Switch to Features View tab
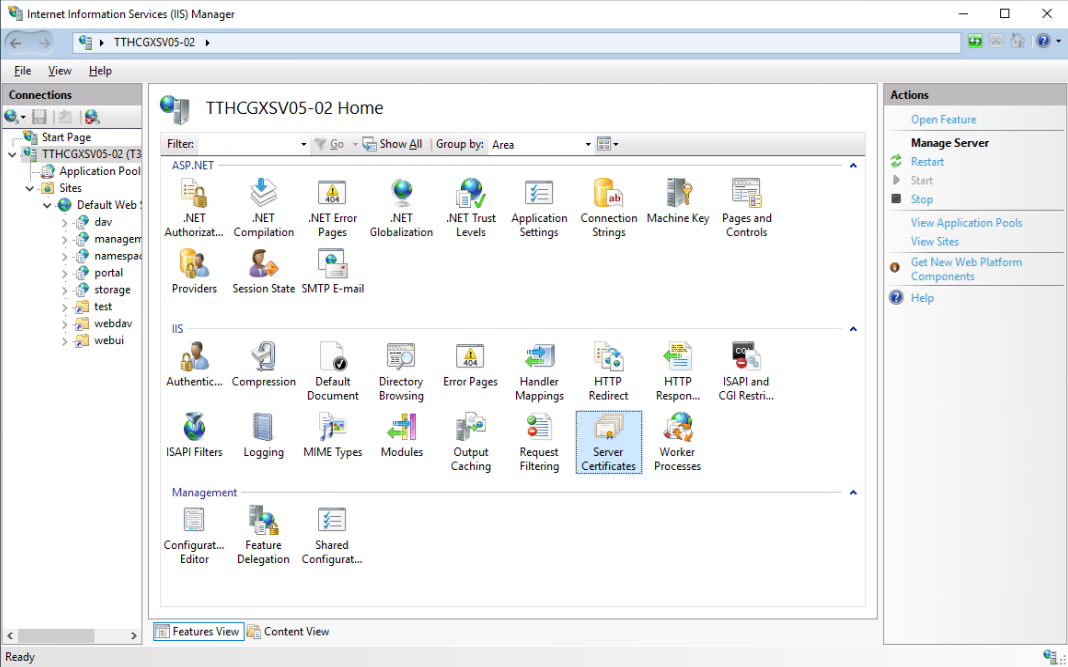 pos(198,632)
